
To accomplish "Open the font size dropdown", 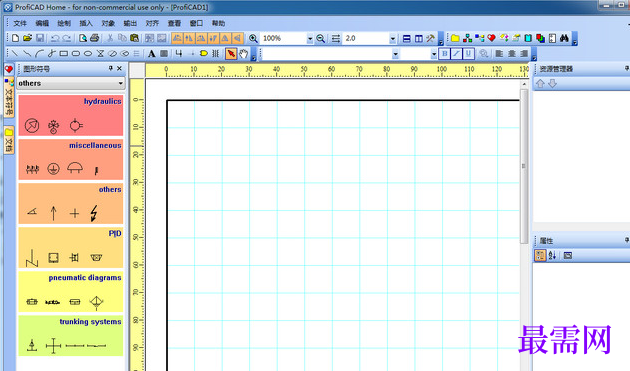I will click(x=434, y=54).
